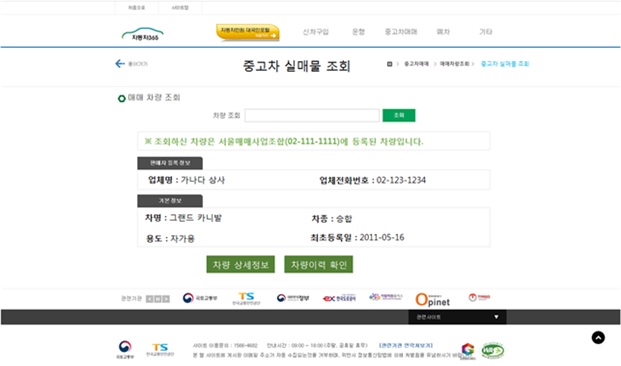Image resolution: width=621 pixels, height=366 pixels.
Task: Click the 자동차365 car logo
Action: coord(143,34)
